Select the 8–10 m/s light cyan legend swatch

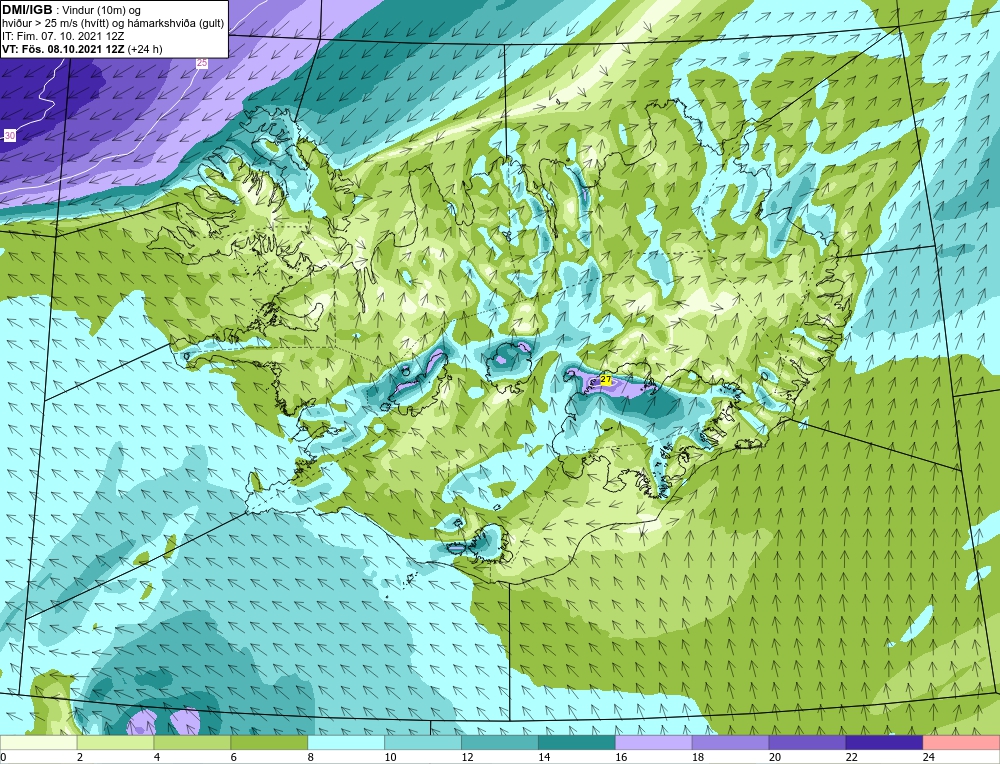click(346, 743)
